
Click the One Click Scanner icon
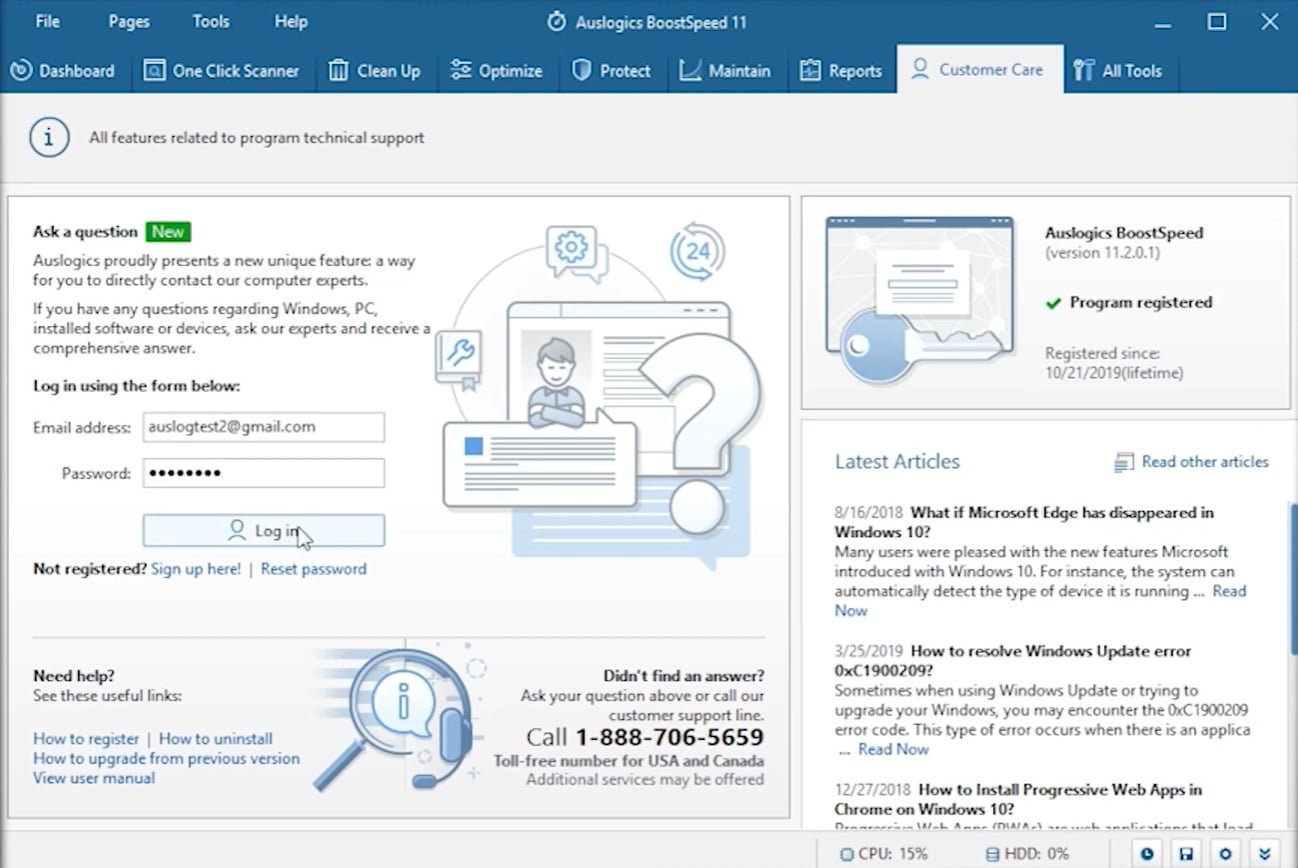[x=154, y=70]
